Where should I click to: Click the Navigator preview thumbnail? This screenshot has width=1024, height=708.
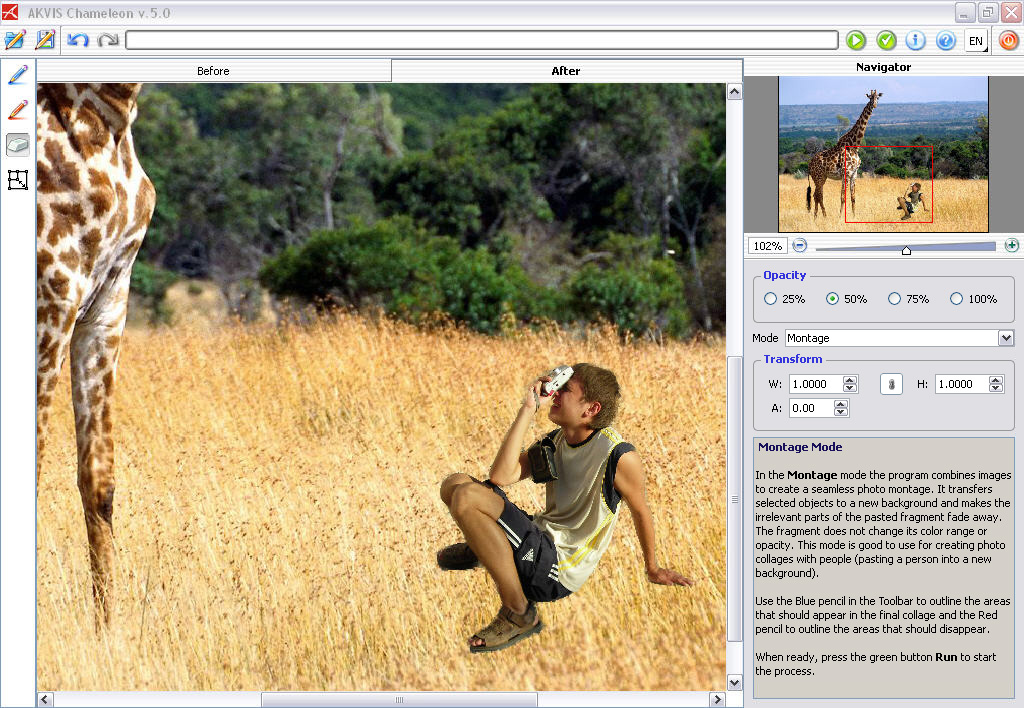(883, 153)
